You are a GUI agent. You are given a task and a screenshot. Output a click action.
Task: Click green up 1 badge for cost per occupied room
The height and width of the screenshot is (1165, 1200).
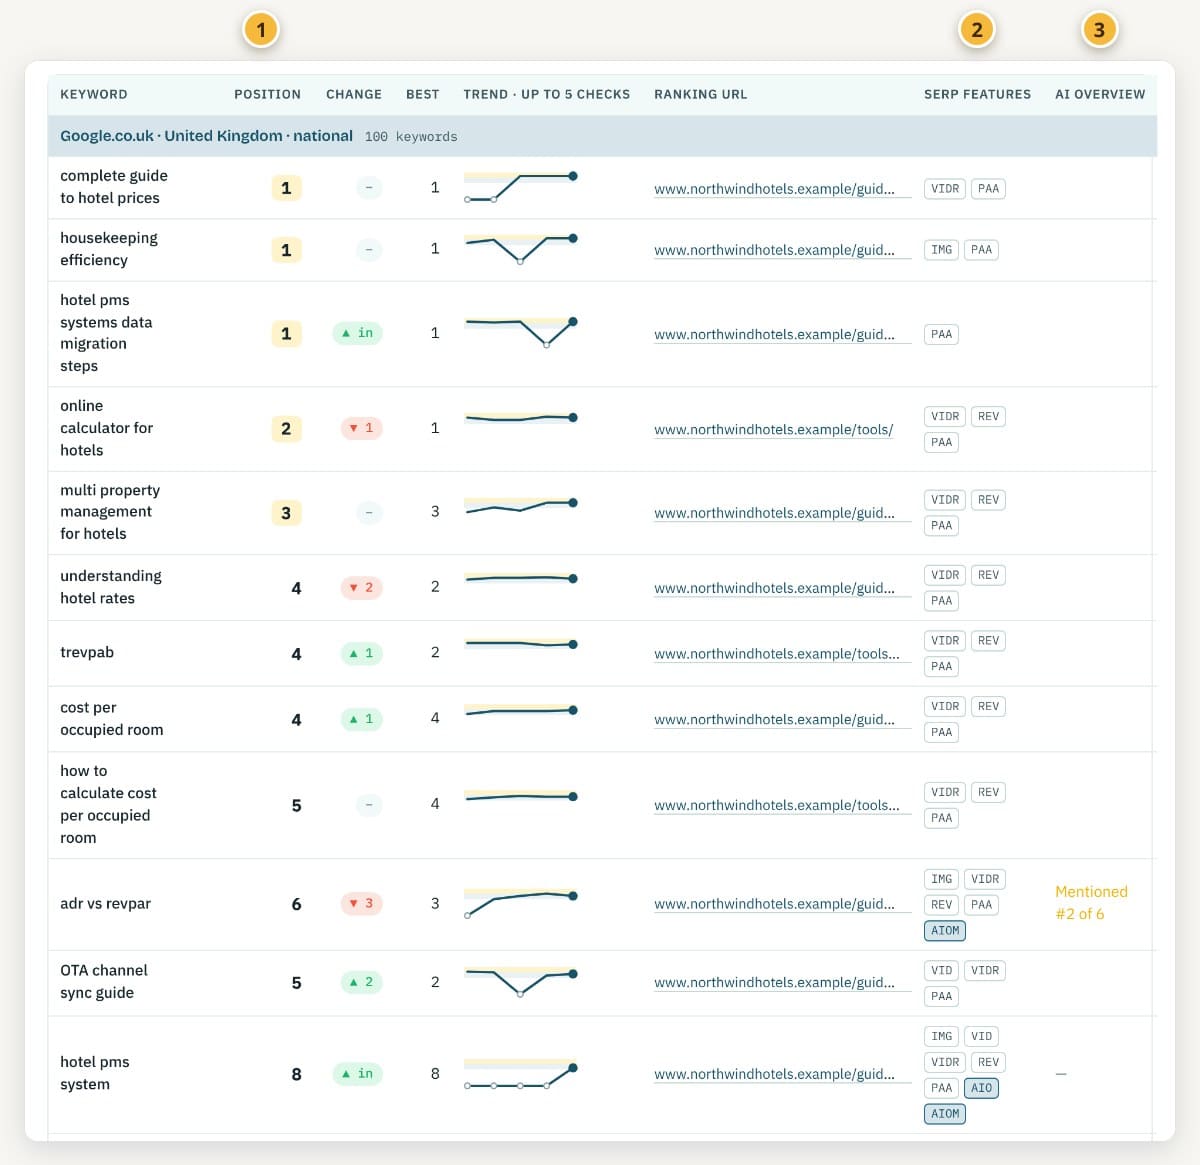[x=361, y=719]
